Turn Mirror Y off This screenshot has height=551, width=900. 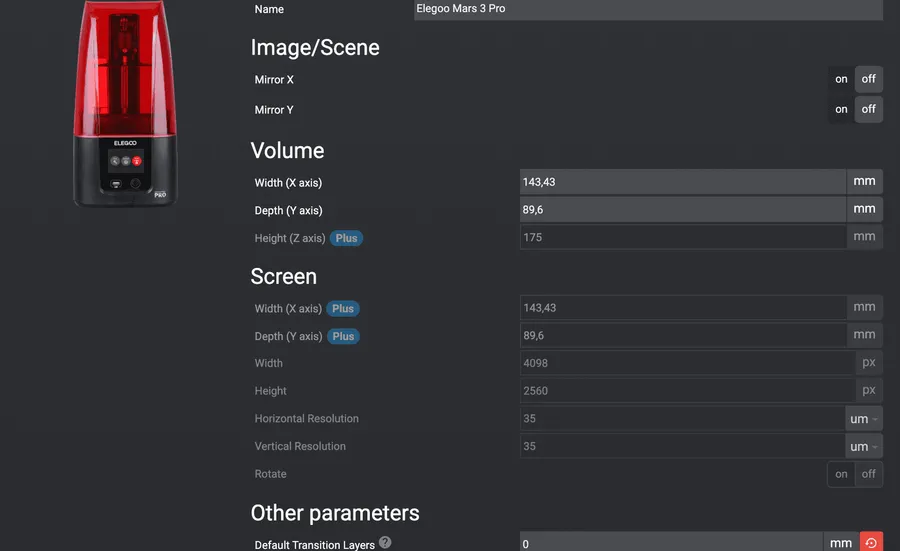pos(868,109)
